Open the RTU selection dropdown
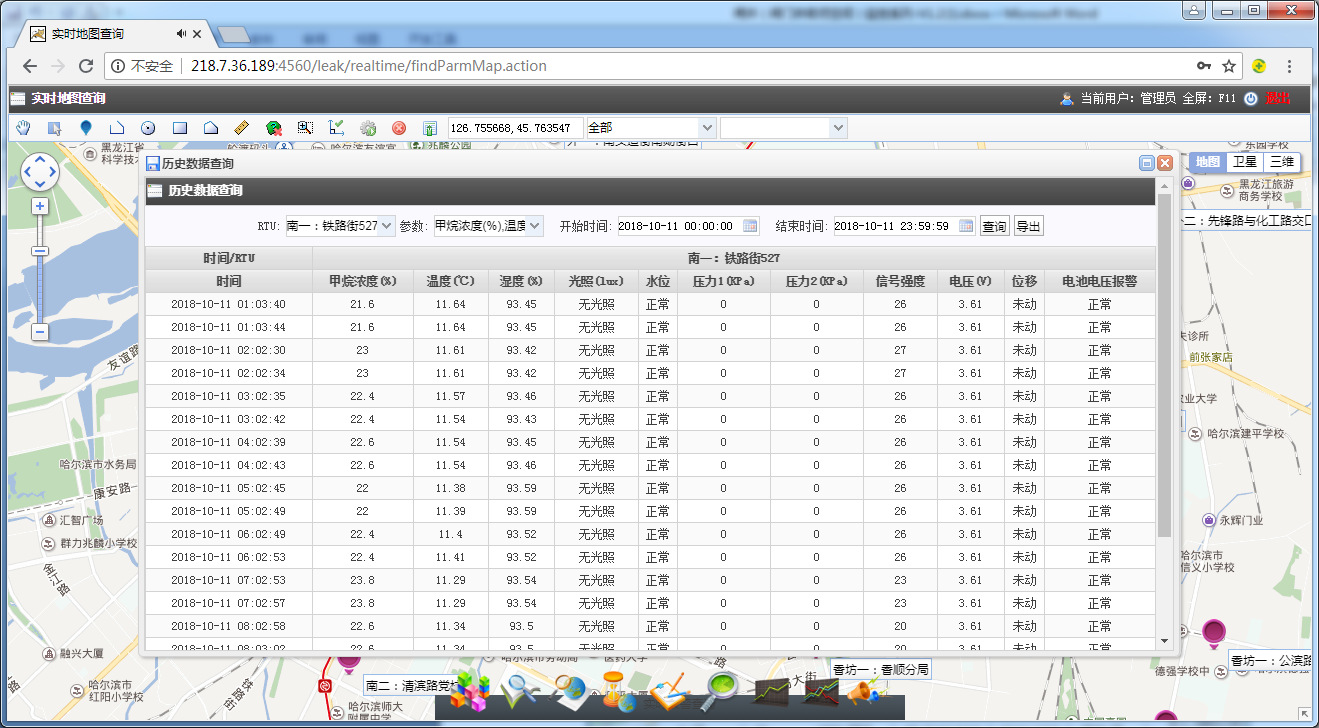The width and height of the screenshot is (1319, 728). tap(340, 226)
